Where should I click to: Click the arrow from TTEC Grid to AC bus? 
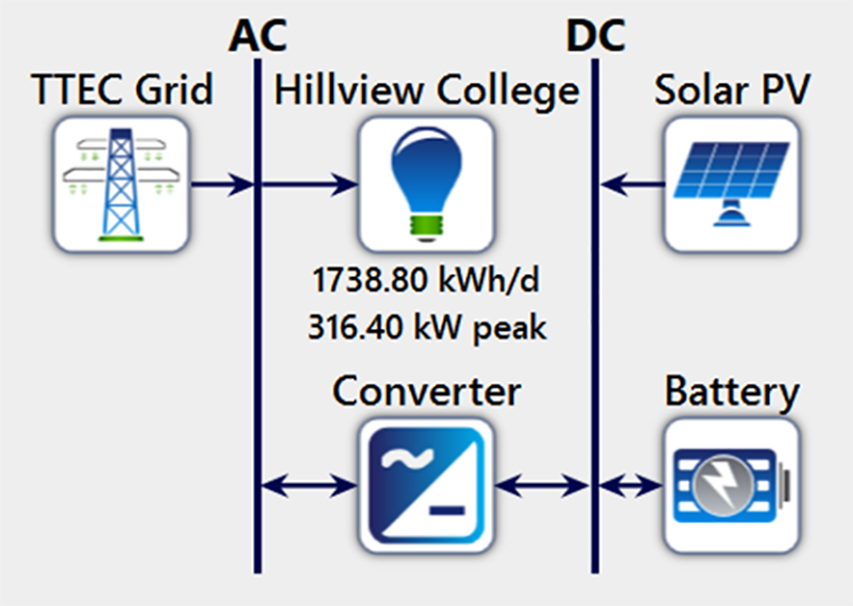pyautogui.click(x=221, y=185)
